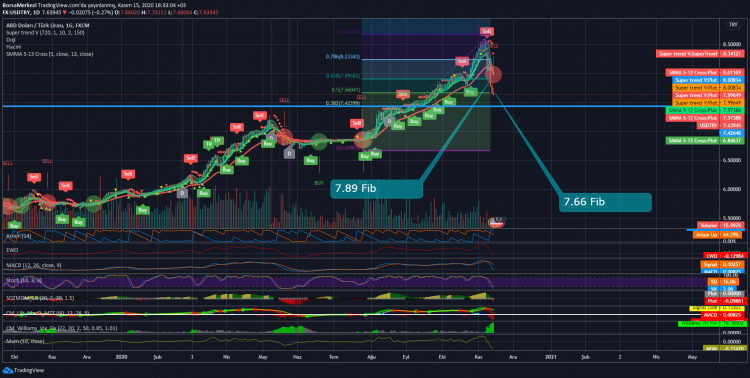750x378 pixels.
Task: Click the Tem month label on time axis
Action: tap(334, 357)
